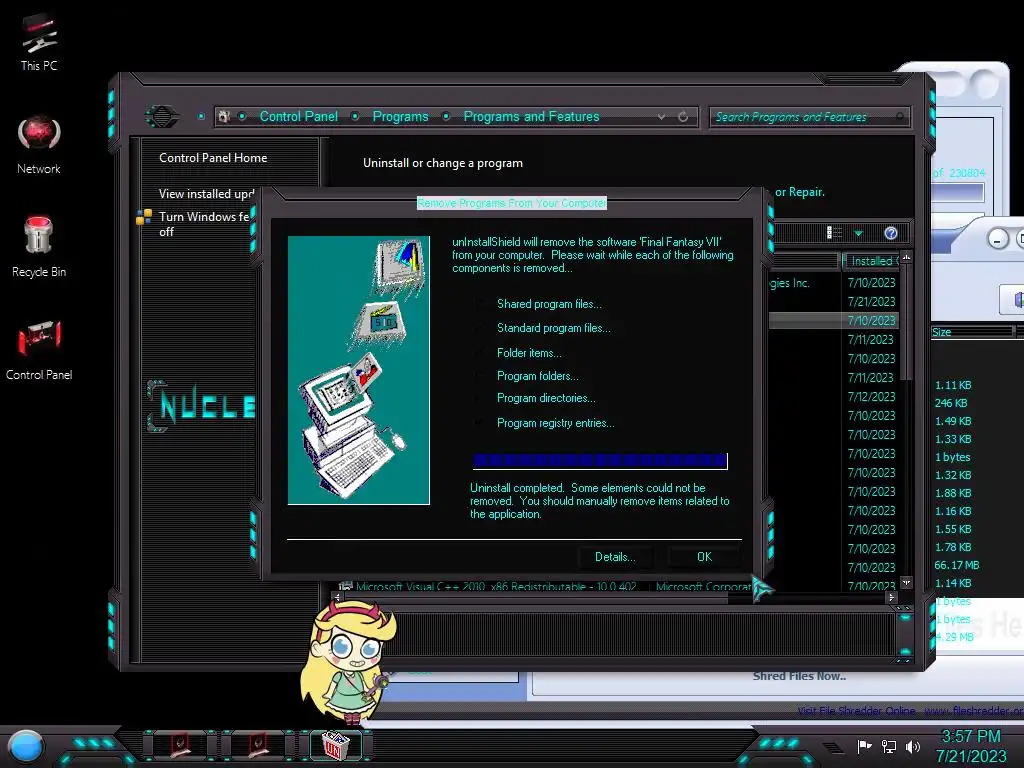Click scroll up arrow of programs list
Screen dimensions: 1024x768
coord(906,258)
